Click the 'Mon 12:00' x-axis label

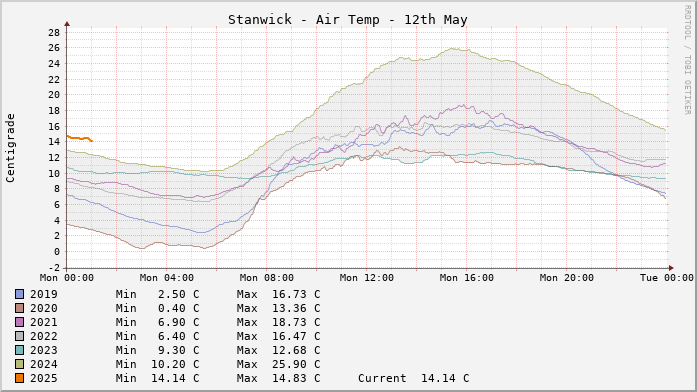pos(367,278)
